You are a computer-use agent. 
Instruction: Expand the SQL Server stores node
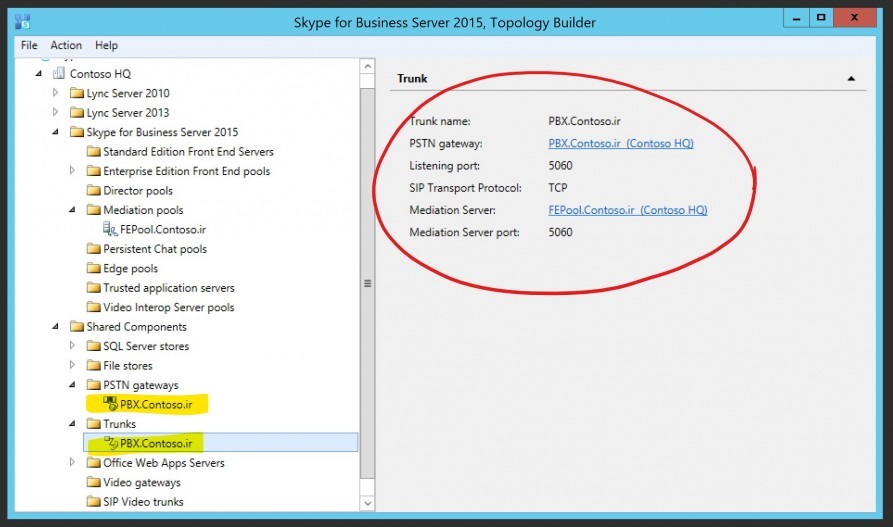[72, 345]
